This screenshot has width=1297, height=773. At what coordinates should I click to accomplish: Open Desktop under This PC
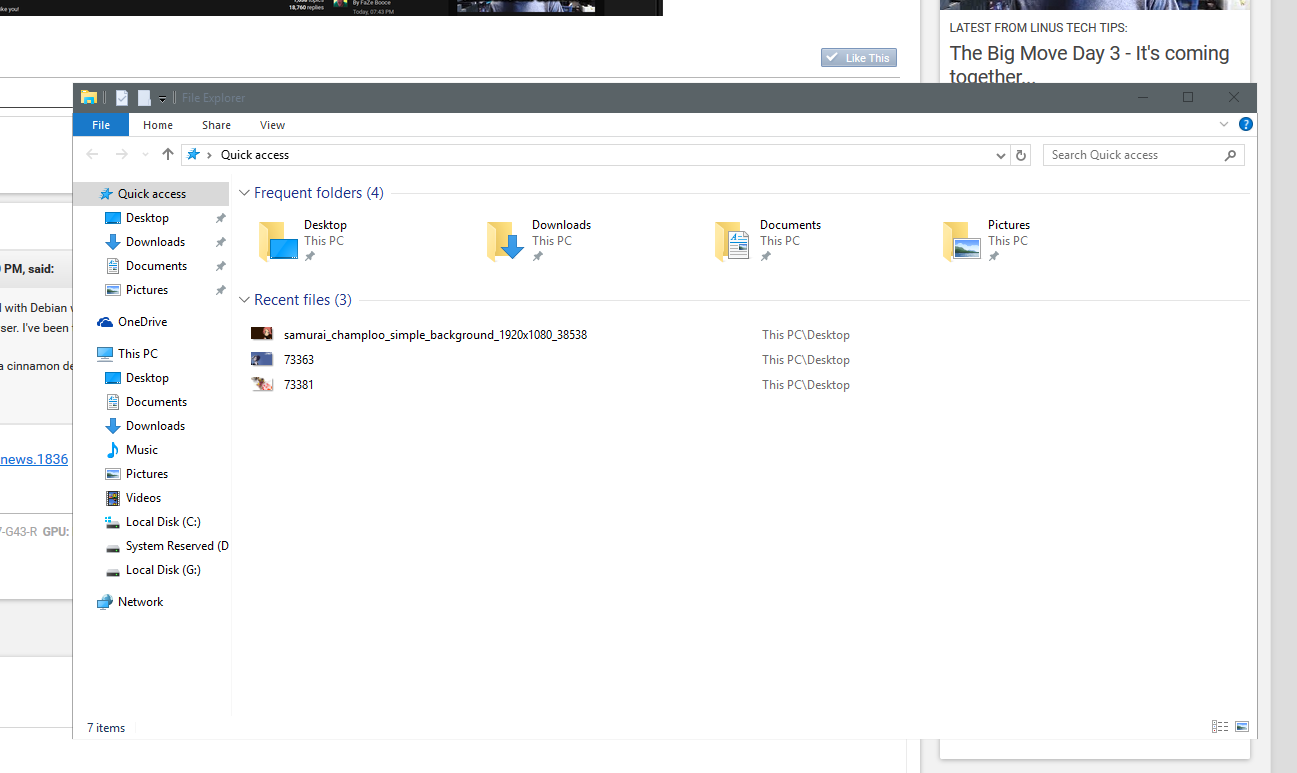tap(147, 378)
